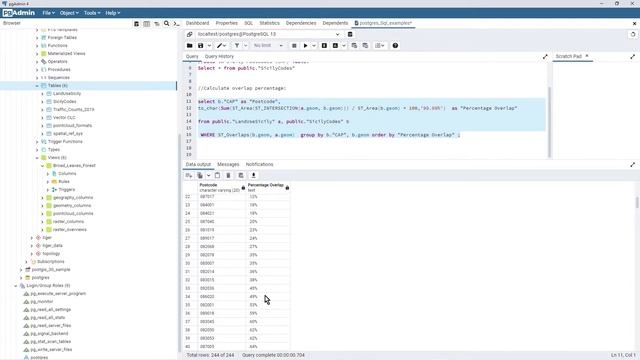Screen dimensions: 640x360
Task: Click the Save File disk icon
Action: (200, 46)
